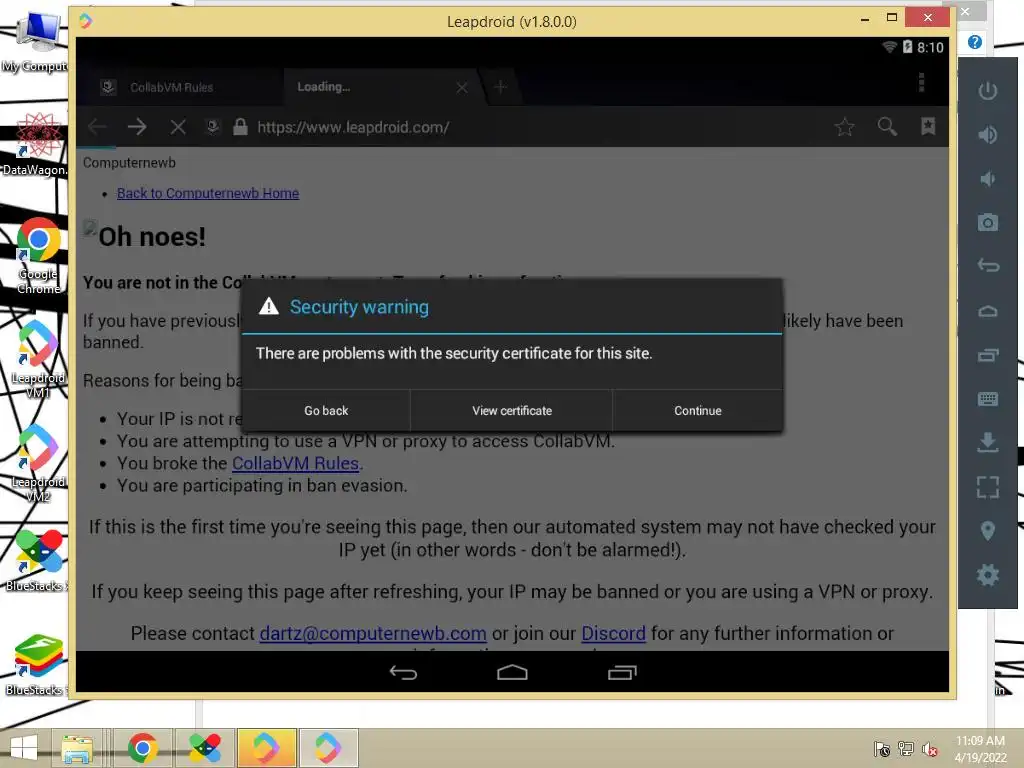Click Android navigation bar recents button

tap(622, 672)
